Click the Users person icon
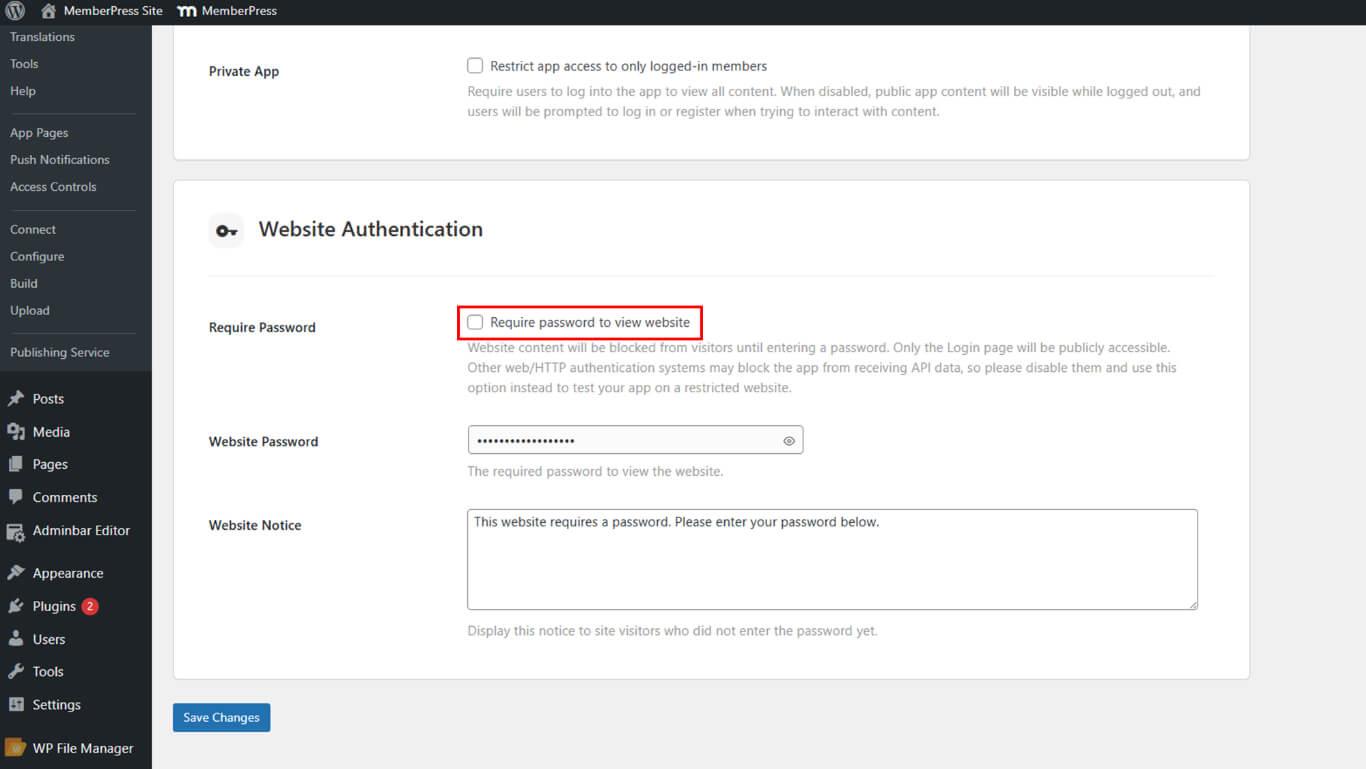This screenshot has height=769, width=1366. click(16, 639)
